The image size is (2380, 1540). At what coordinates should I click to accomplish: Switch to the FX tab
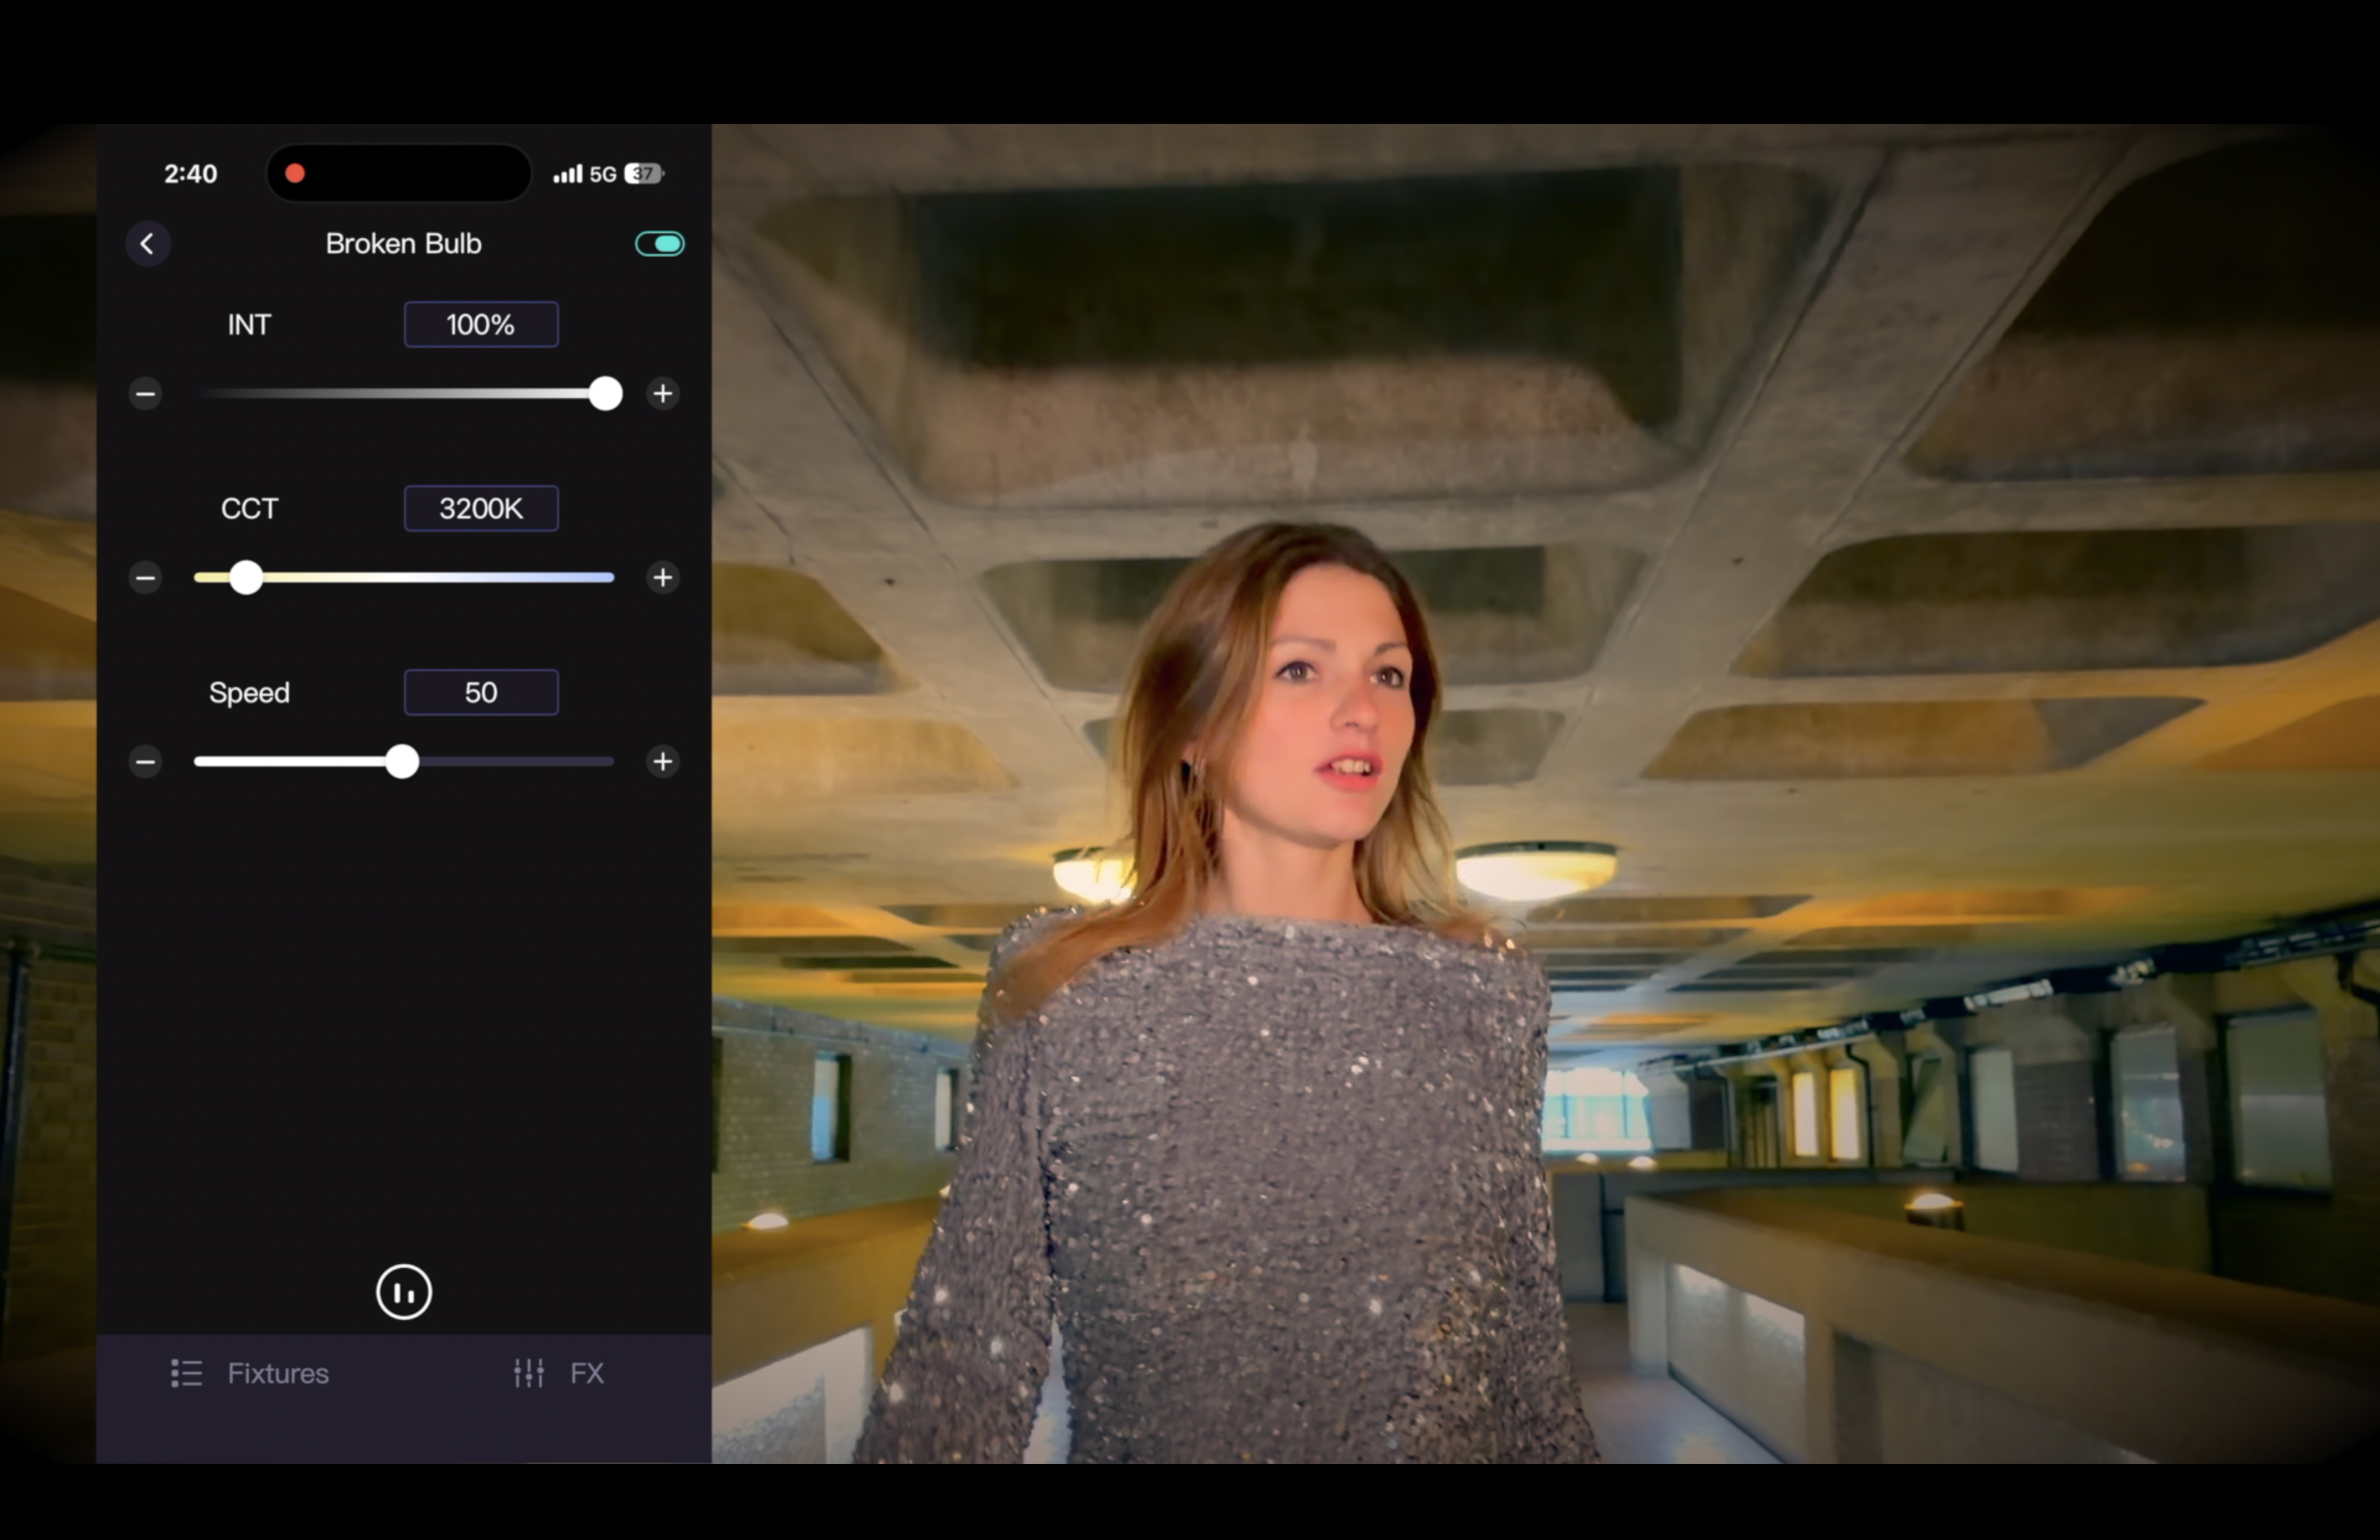(x=558, y=1373)
